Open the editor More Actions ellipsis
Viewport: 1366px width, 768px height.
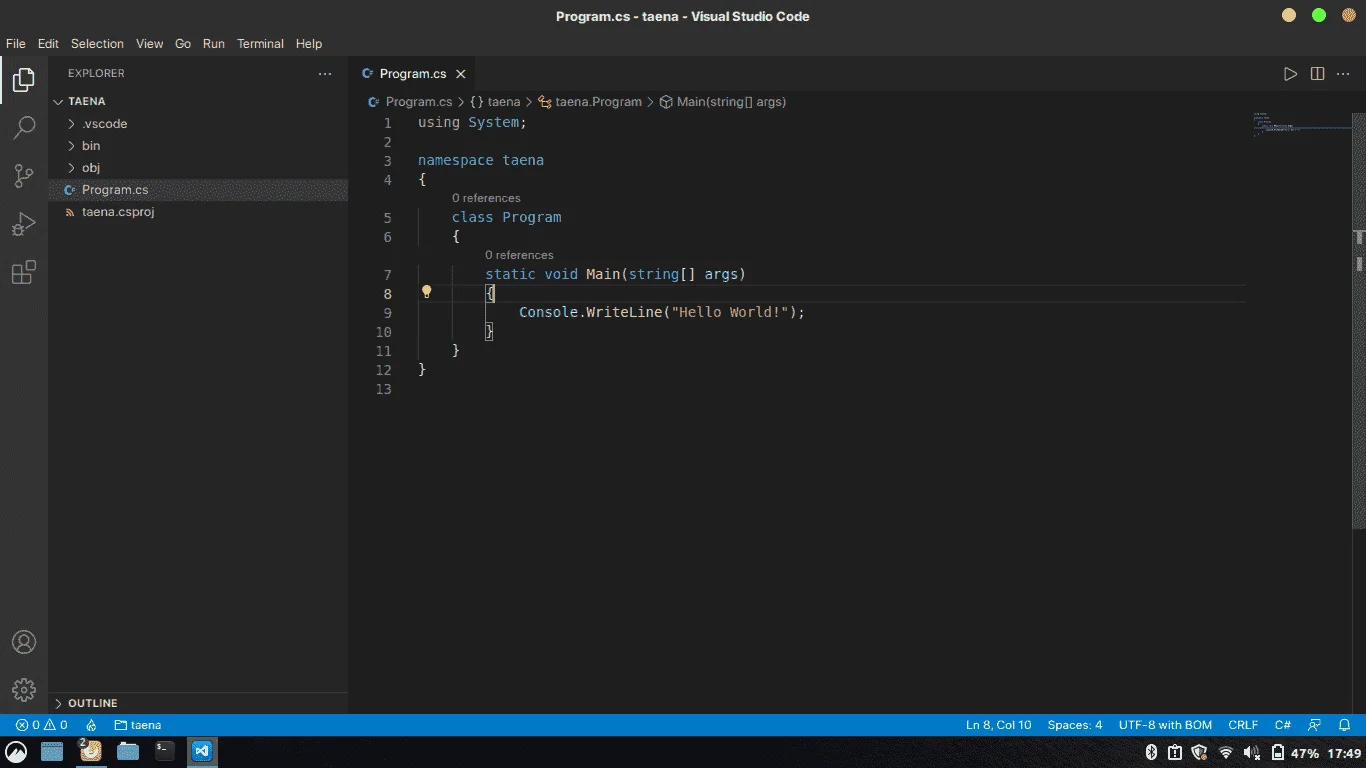coord(1345,74)
